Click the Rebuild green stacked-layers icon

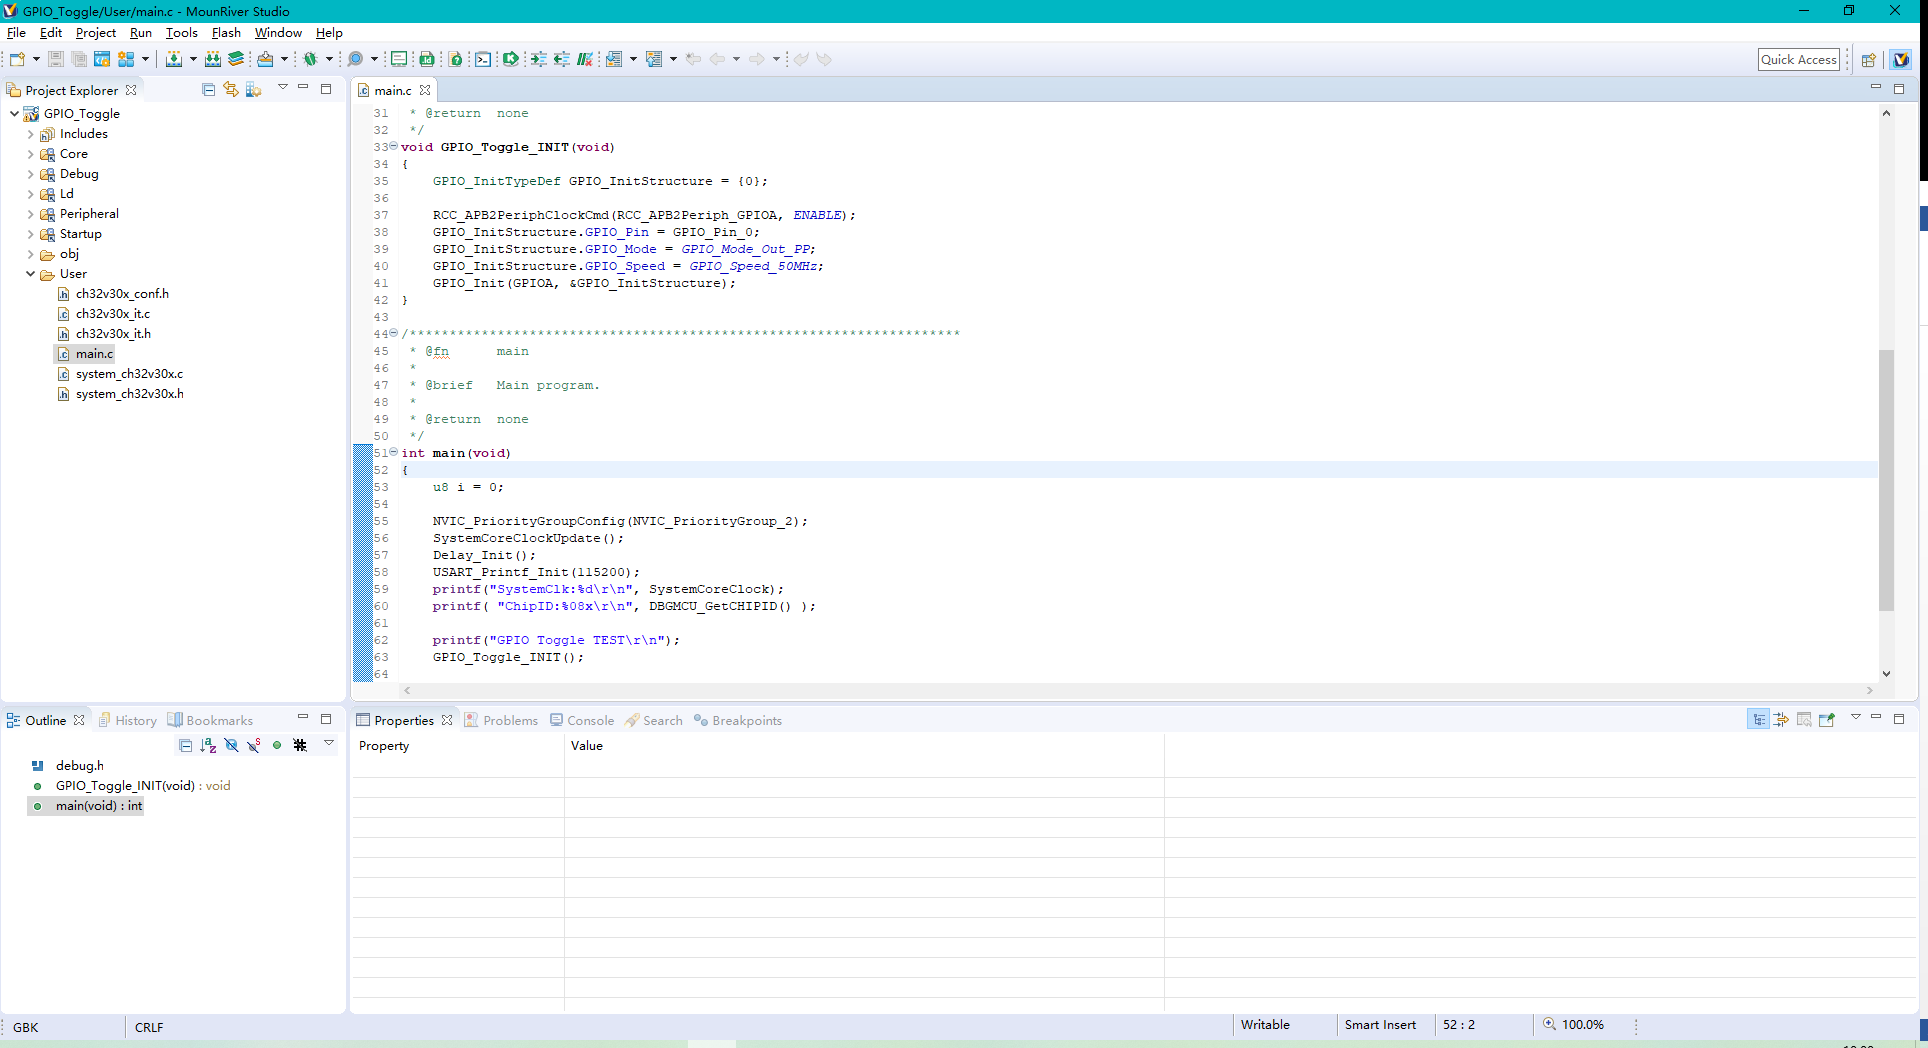[x=236, y=59]
